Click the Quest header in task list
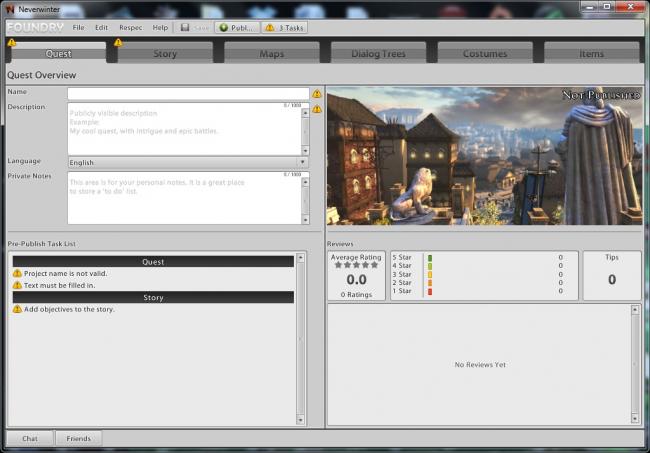Image resolution: width=650 pixels, height=453 pixels. (x=153, y=262)
